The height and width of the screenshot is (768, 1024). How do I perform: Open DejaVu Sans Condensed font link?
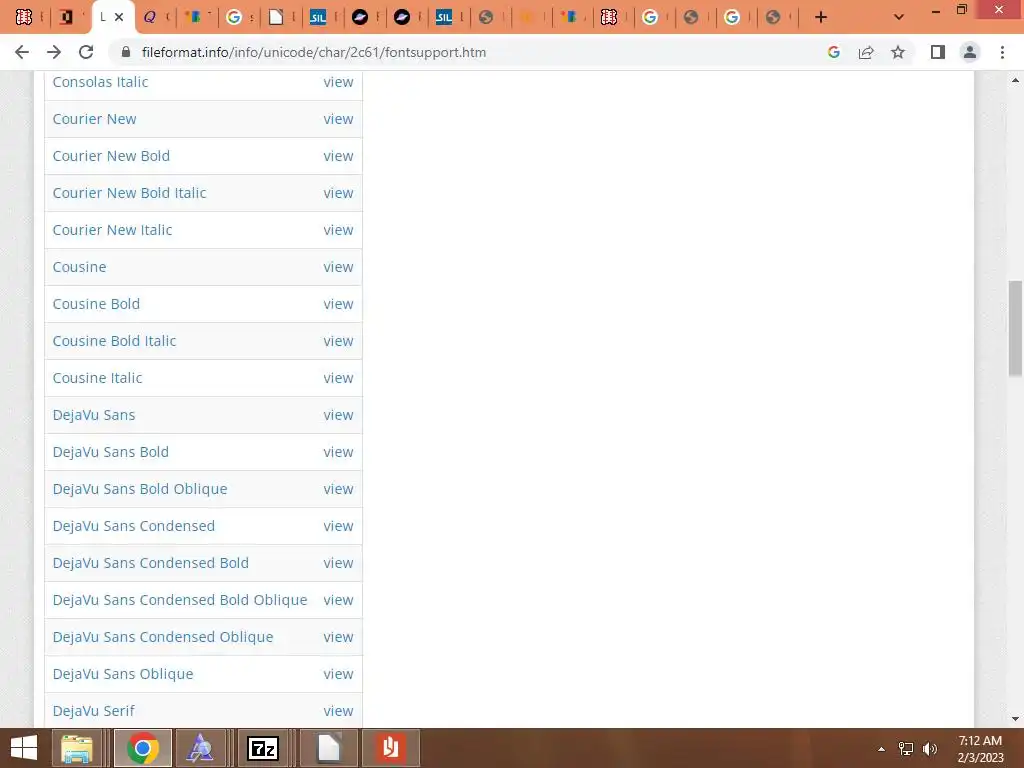(x=134, y=526)
